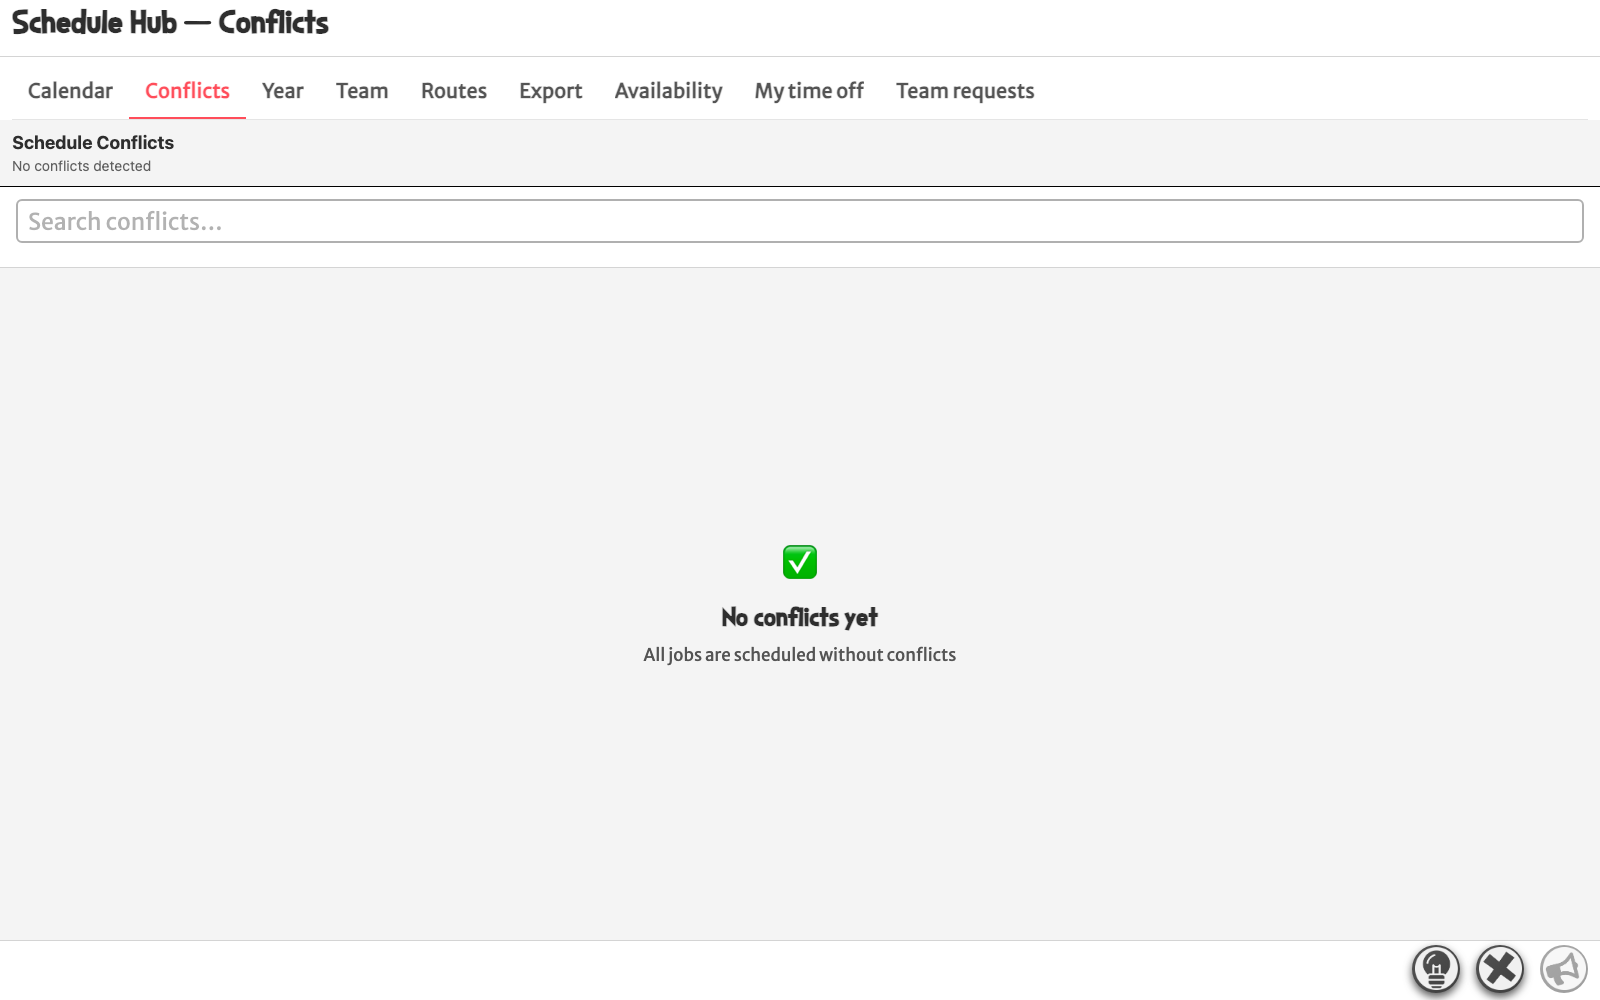Click the lightbulb hint icon

coord(1436,969)
